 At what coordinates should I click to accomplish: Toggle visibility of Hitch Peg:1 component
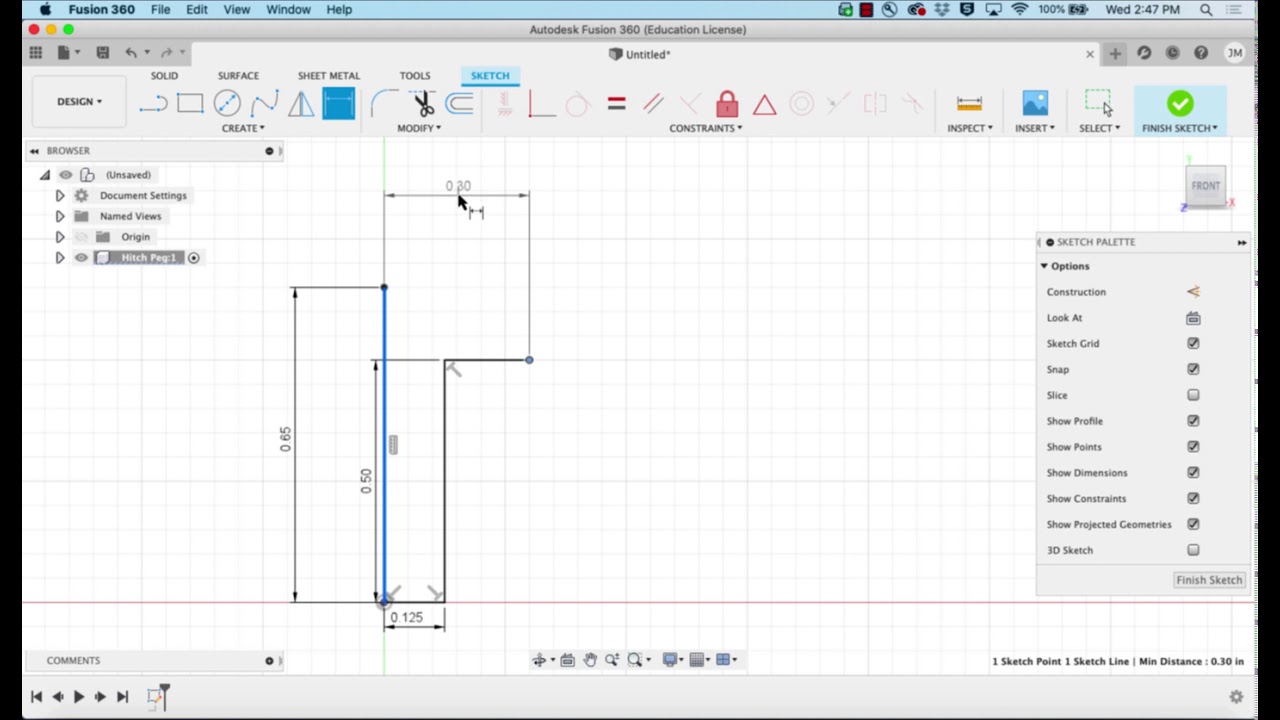coord(81,258)
